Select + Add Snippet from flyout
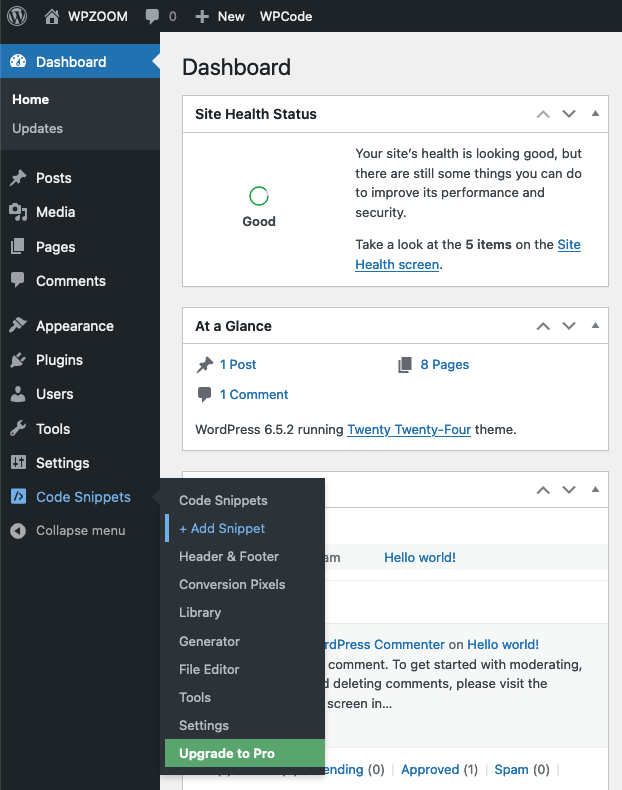This screenshot has height=790, width=622. click(x=222, y=528)
